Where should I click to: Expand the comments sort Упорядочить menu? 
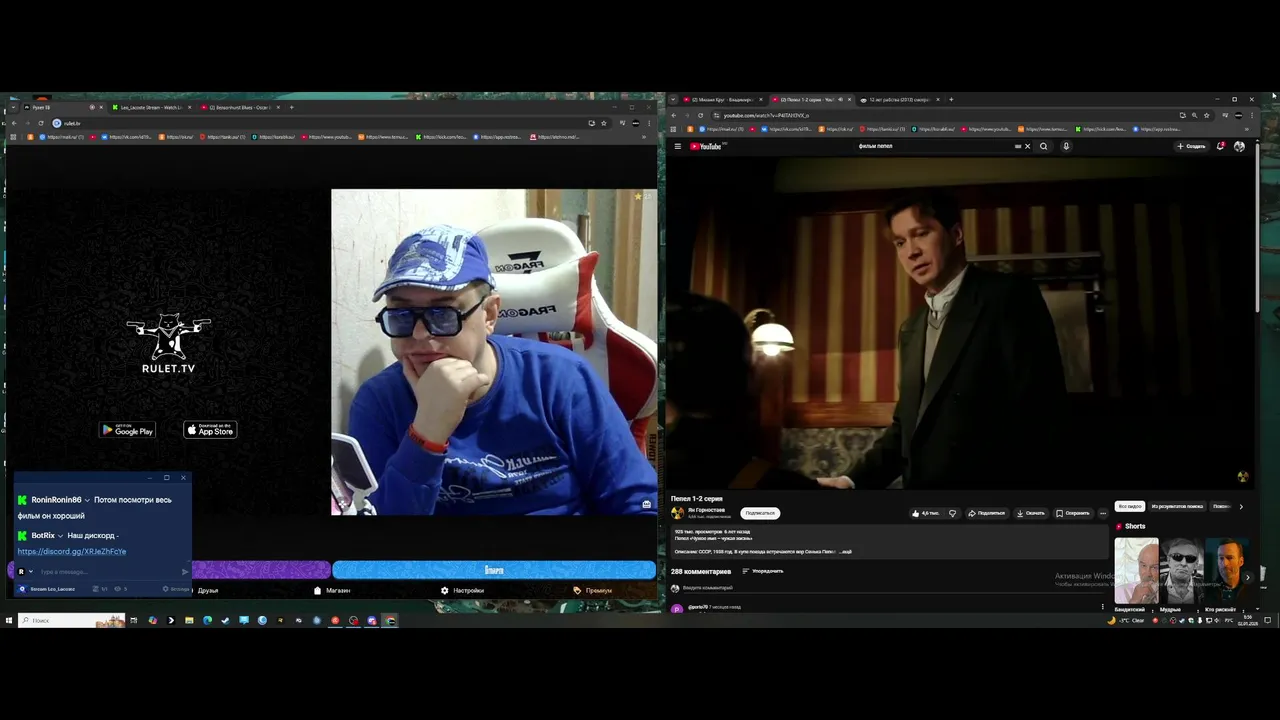point(762,571)
